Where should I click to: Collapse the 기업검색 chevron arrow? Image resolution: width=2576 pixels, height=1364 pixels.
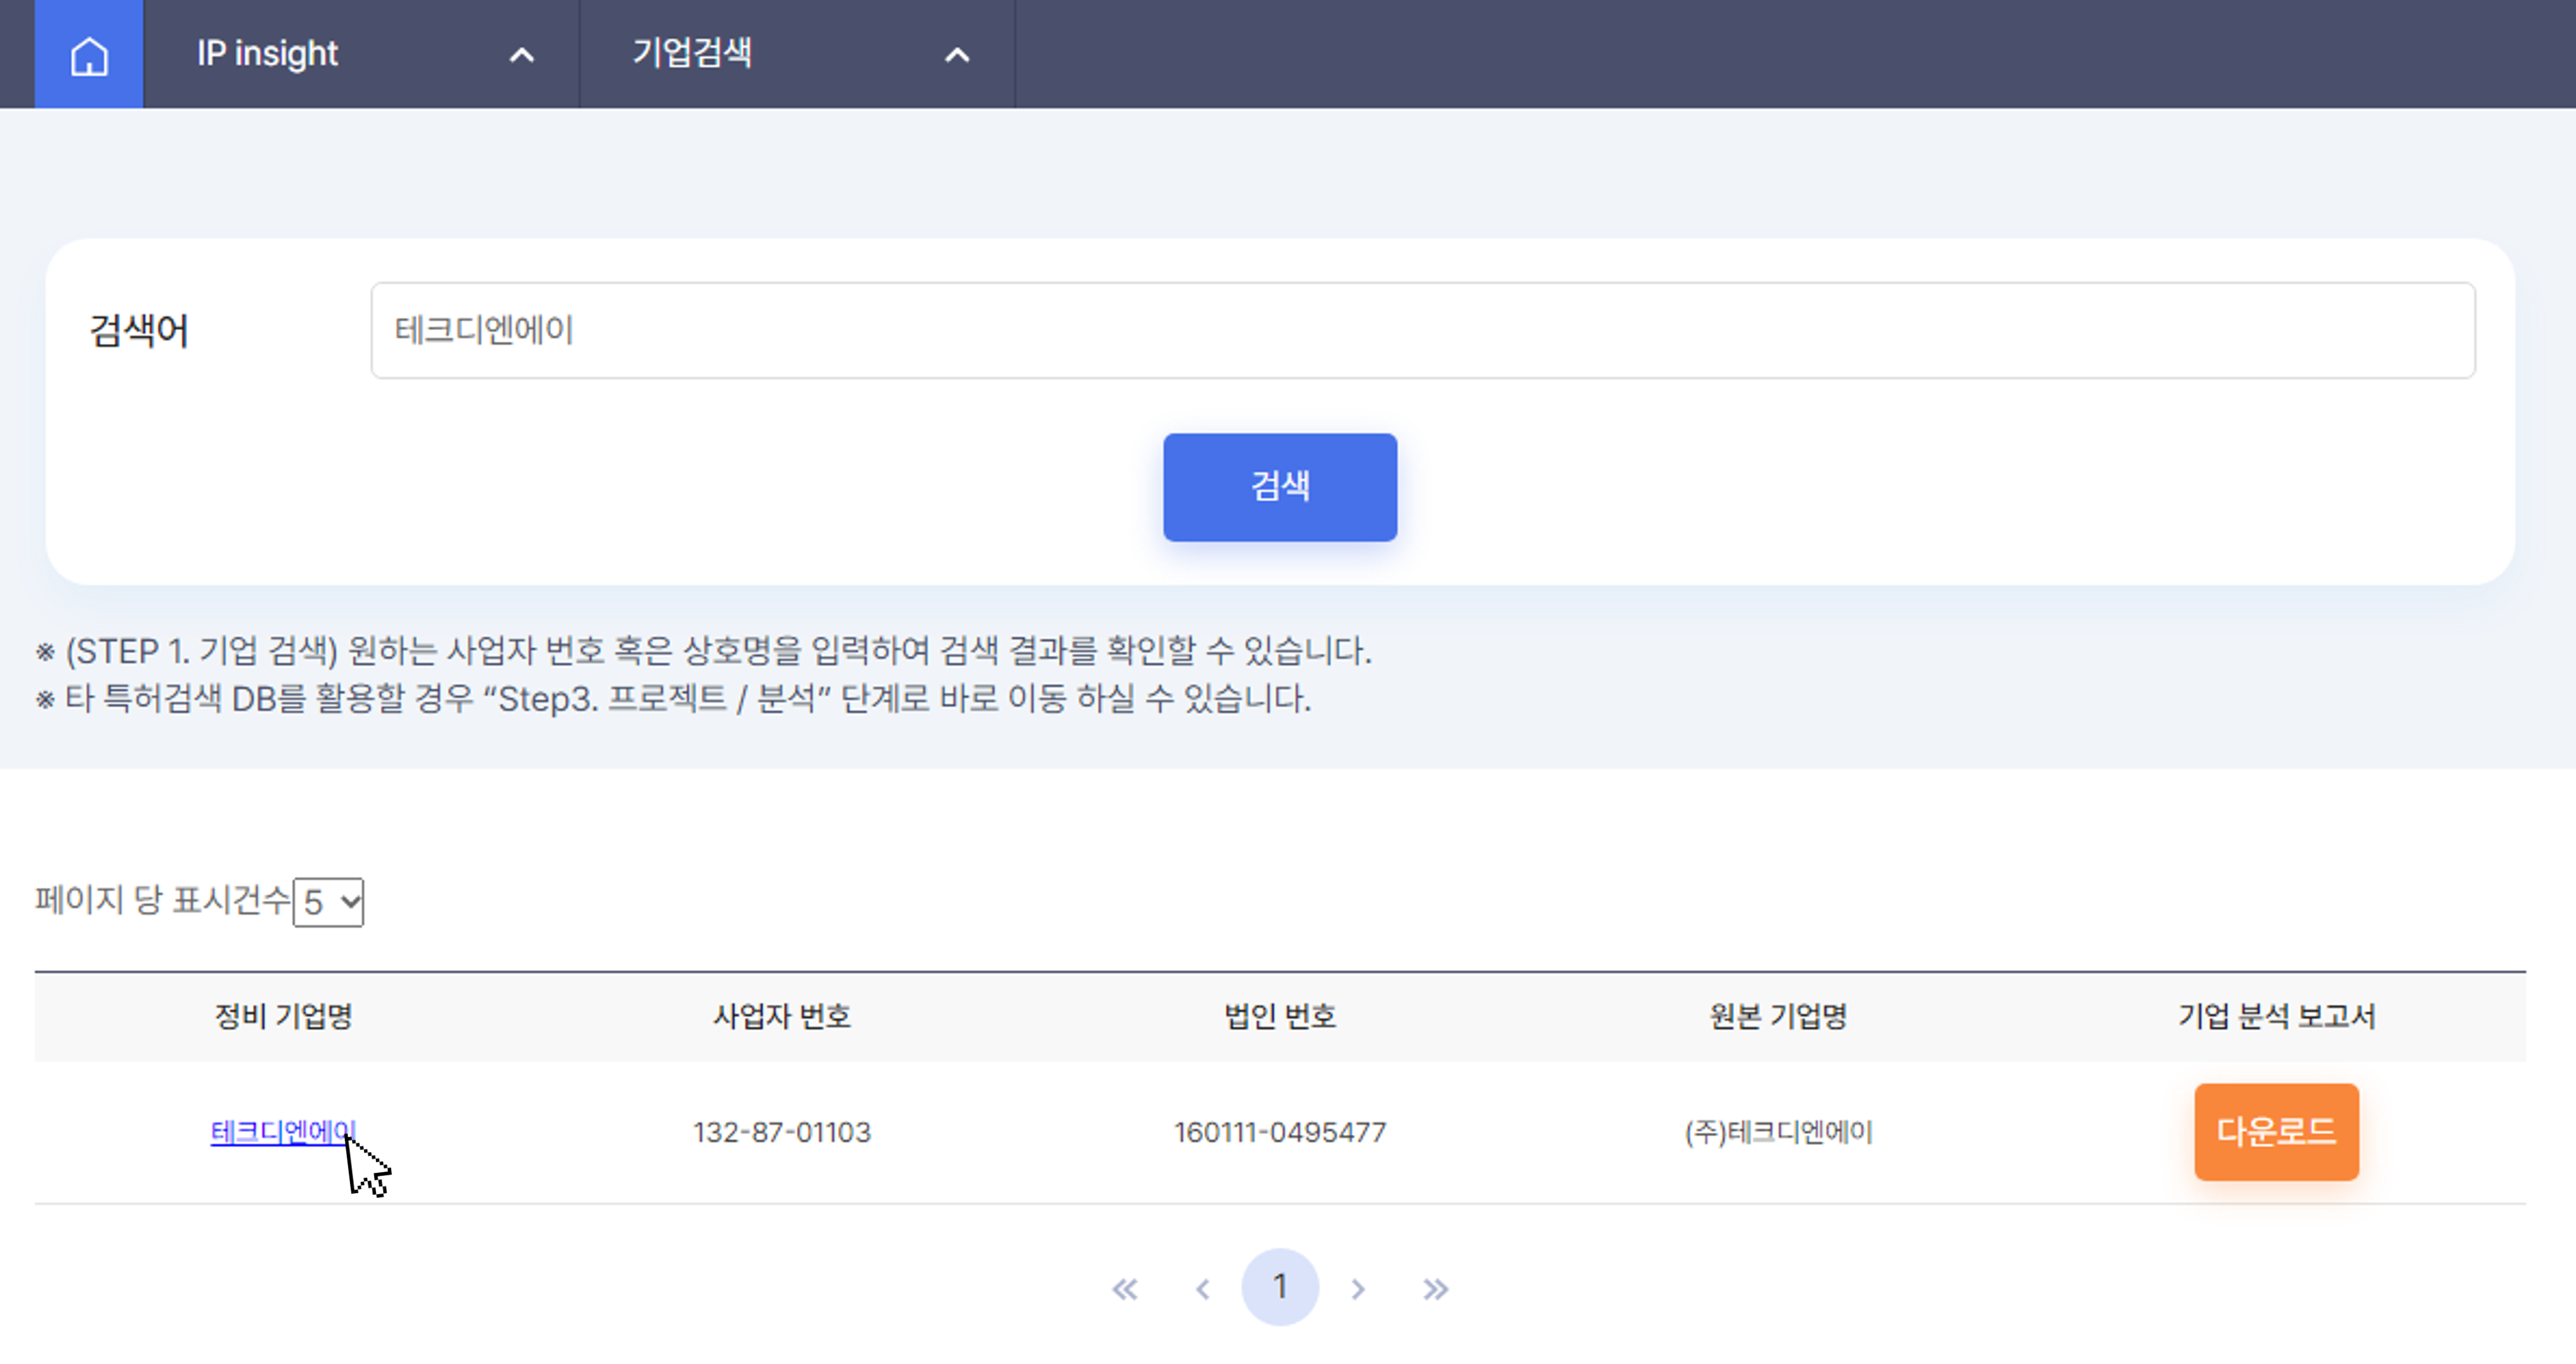(x=957, y=55)
